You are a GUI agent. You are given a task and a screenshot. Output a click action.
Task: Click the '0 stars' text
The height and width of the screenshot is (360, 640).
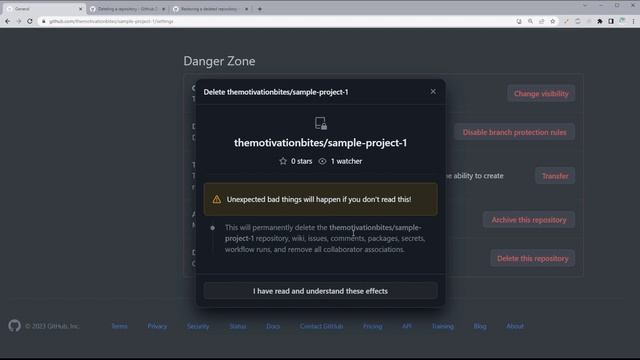click(302, 161)
